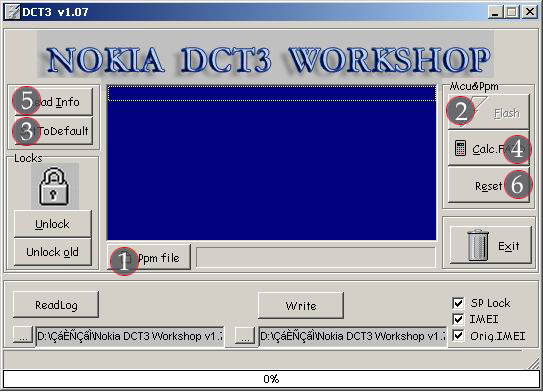This screenshot has width=543, height=392.
Task: Click the DCT3 app icon in title bar
Action: click(x=12, y=11)
